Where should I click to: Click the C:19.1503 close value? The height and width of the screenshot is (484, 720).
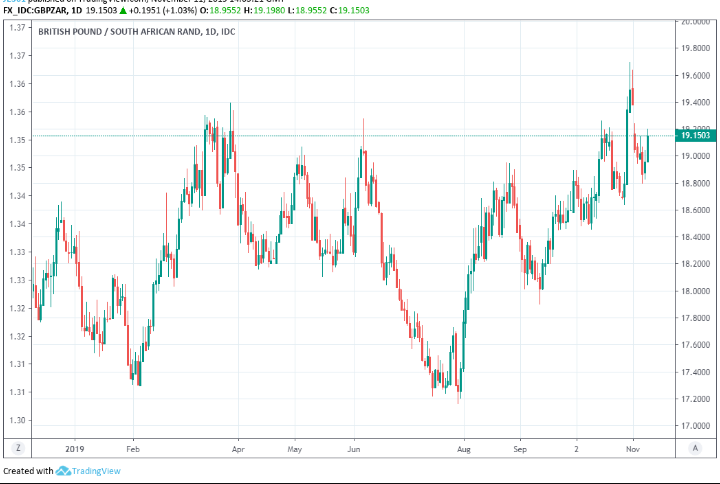coord(349,10)
